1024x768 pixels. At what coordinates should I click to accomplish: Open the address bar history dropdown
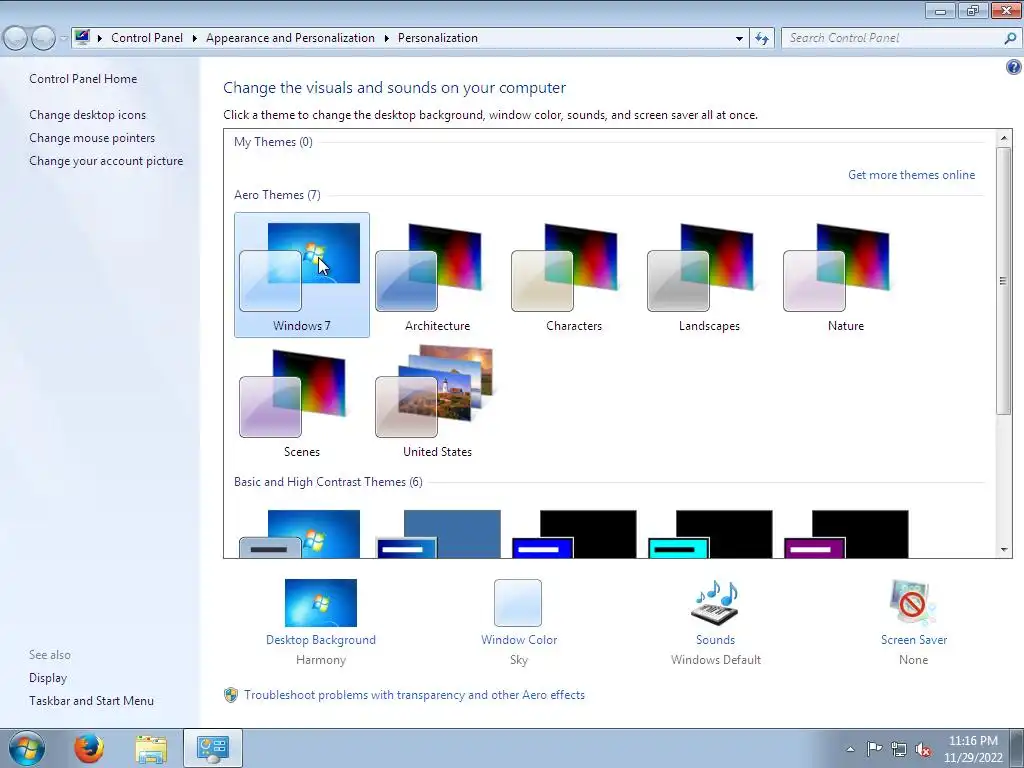click(739, 38)
